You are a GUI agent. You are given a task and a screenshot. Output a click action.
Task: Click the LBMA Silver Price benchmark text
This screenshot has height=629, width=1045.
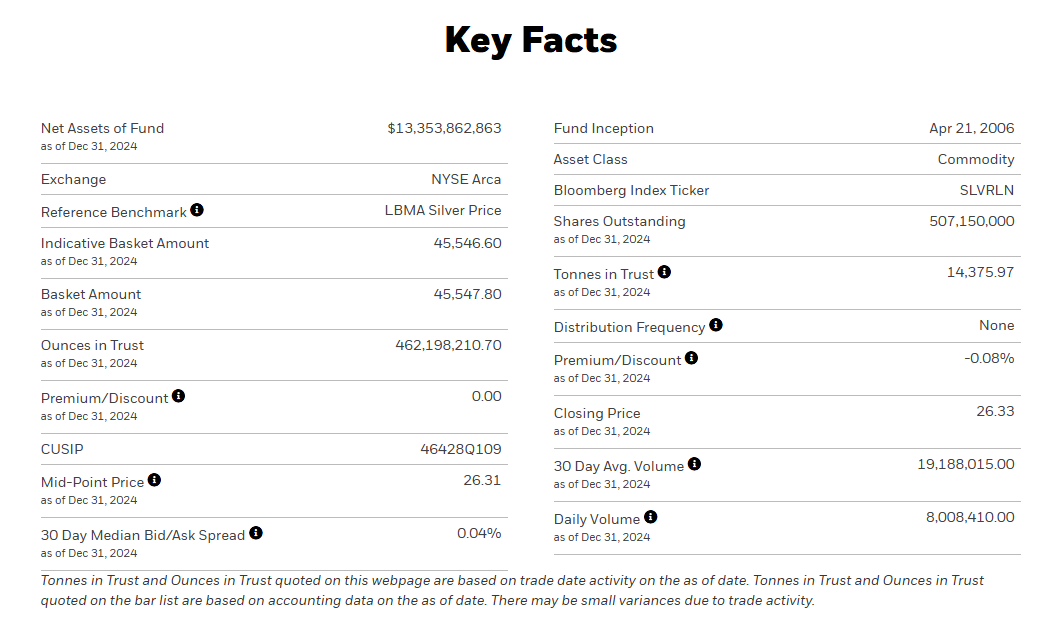point(443,210)
